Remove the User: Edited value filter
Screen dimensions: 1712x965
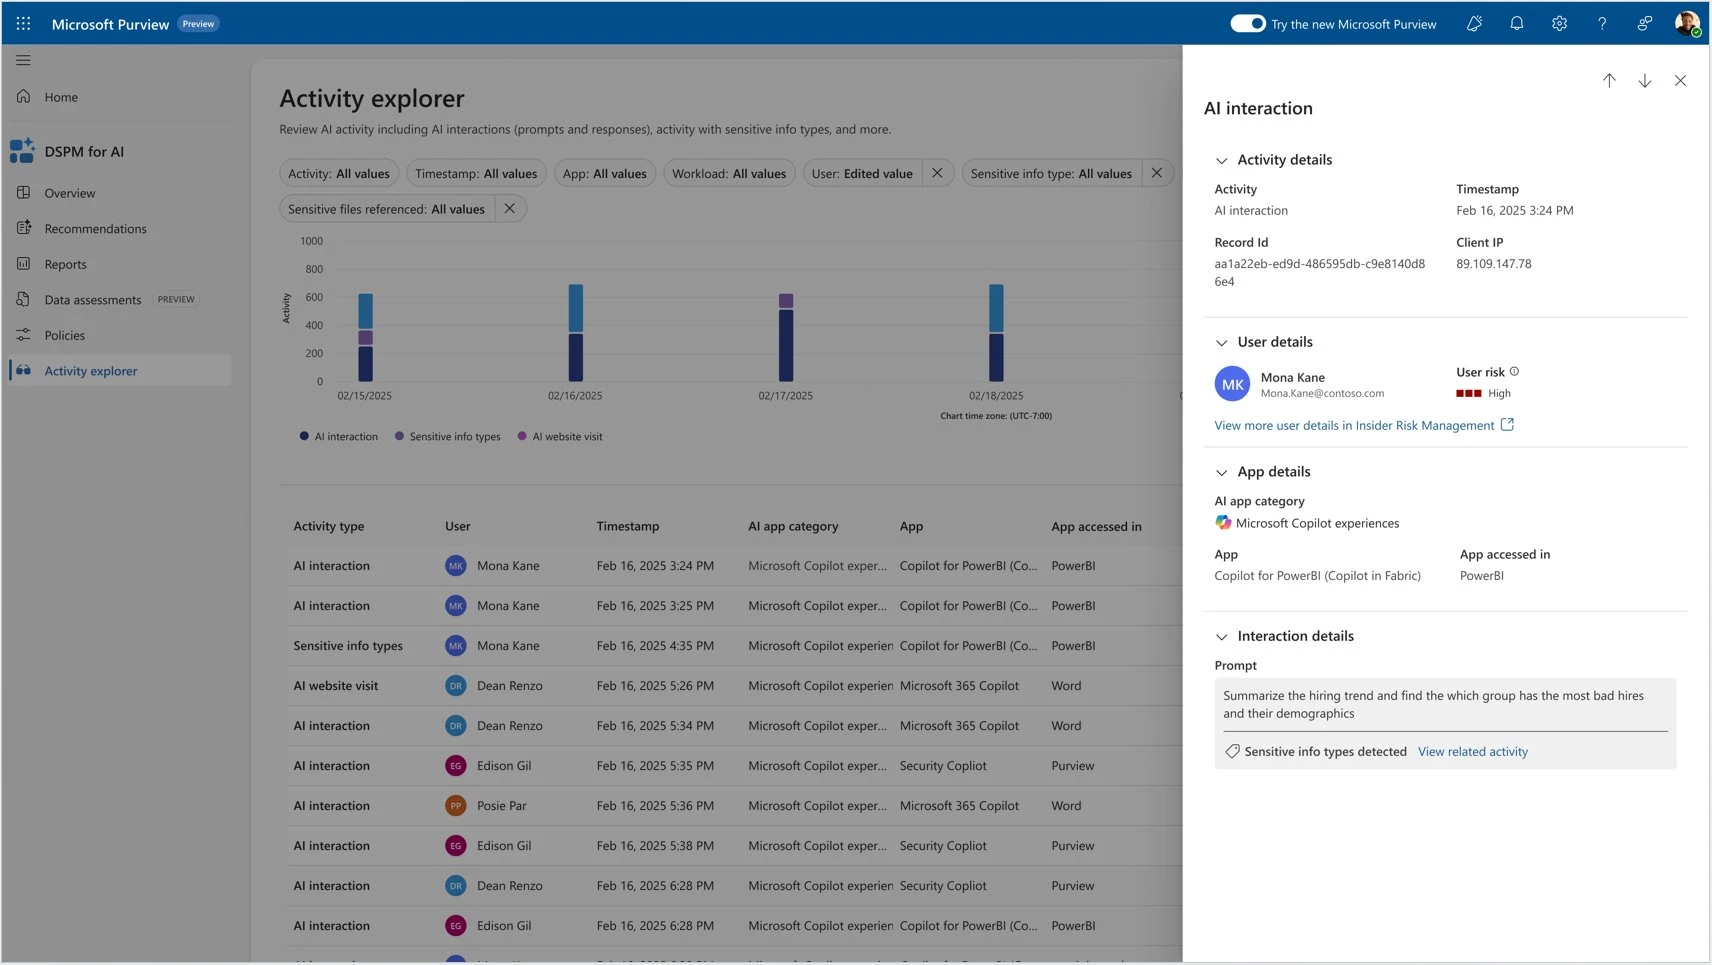pyautogui.click(x=936, y=173)
